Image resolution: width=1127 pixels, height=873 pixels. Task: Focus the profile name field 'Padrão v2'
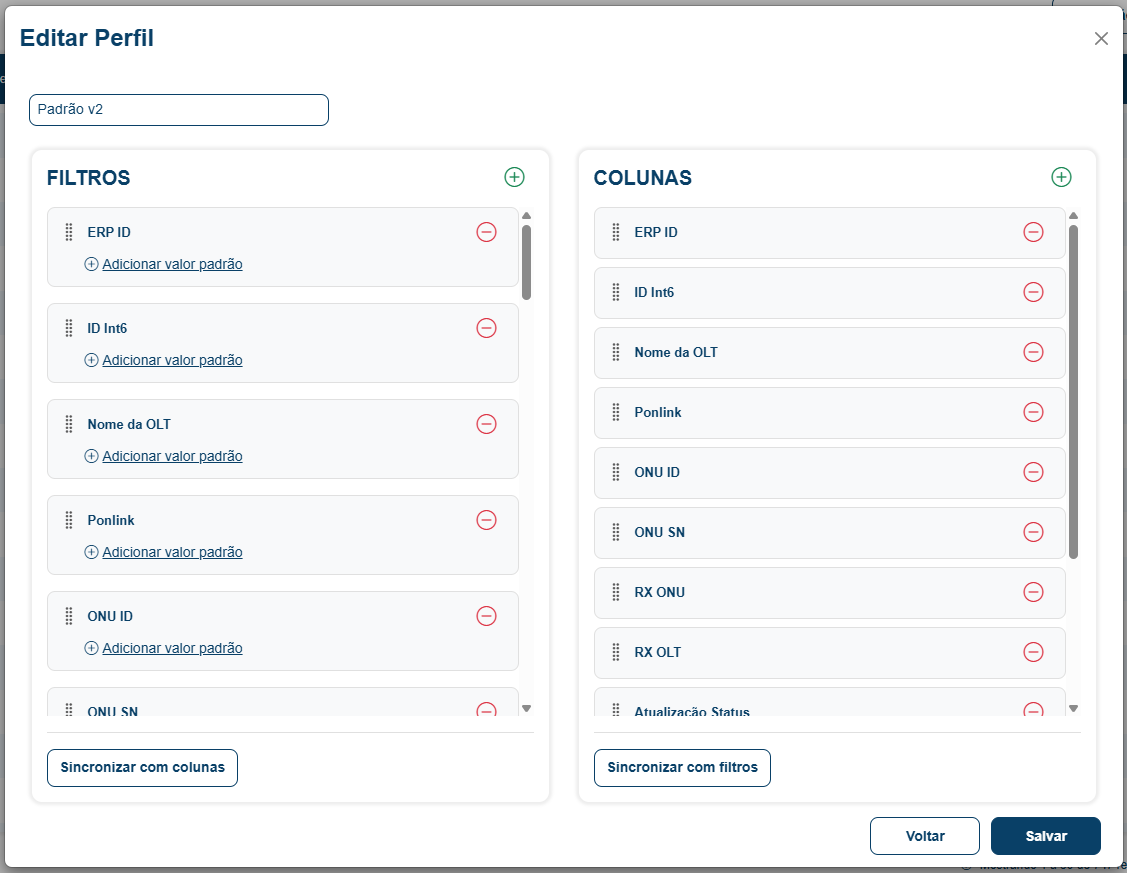[x=179, y=110]
